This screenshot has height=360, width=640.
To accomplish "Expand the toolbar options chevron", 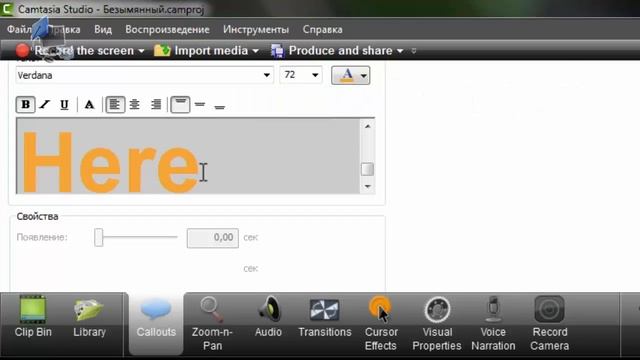I will pos(413,51).
